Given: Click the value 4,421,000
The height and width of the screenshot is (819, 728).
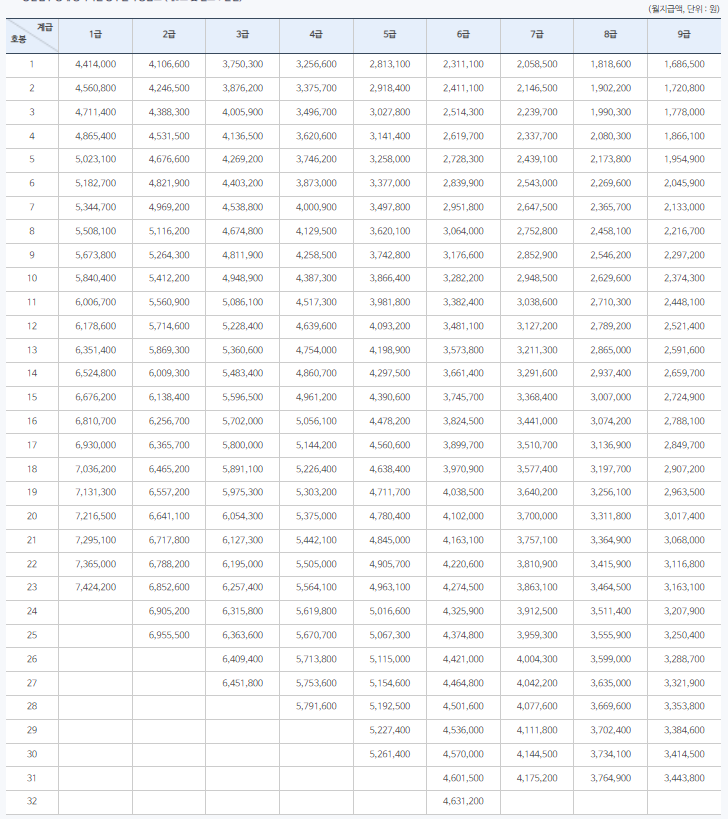Looking at the screenshot, I should click(463, 659).
